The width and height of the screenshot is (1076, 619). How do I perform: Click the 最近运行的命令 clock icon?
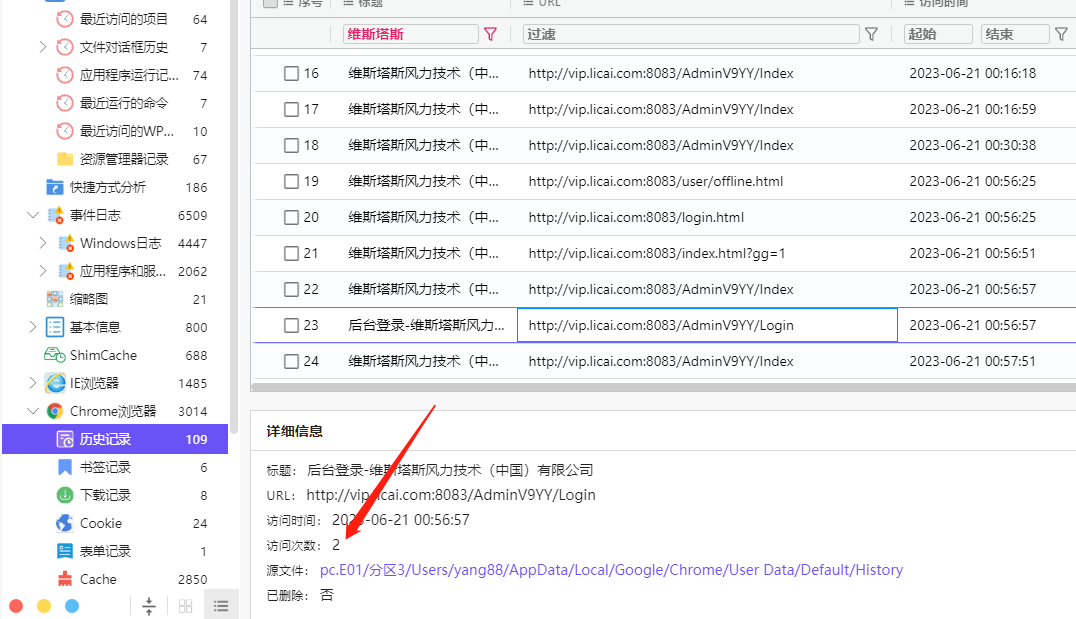[65, 103]
